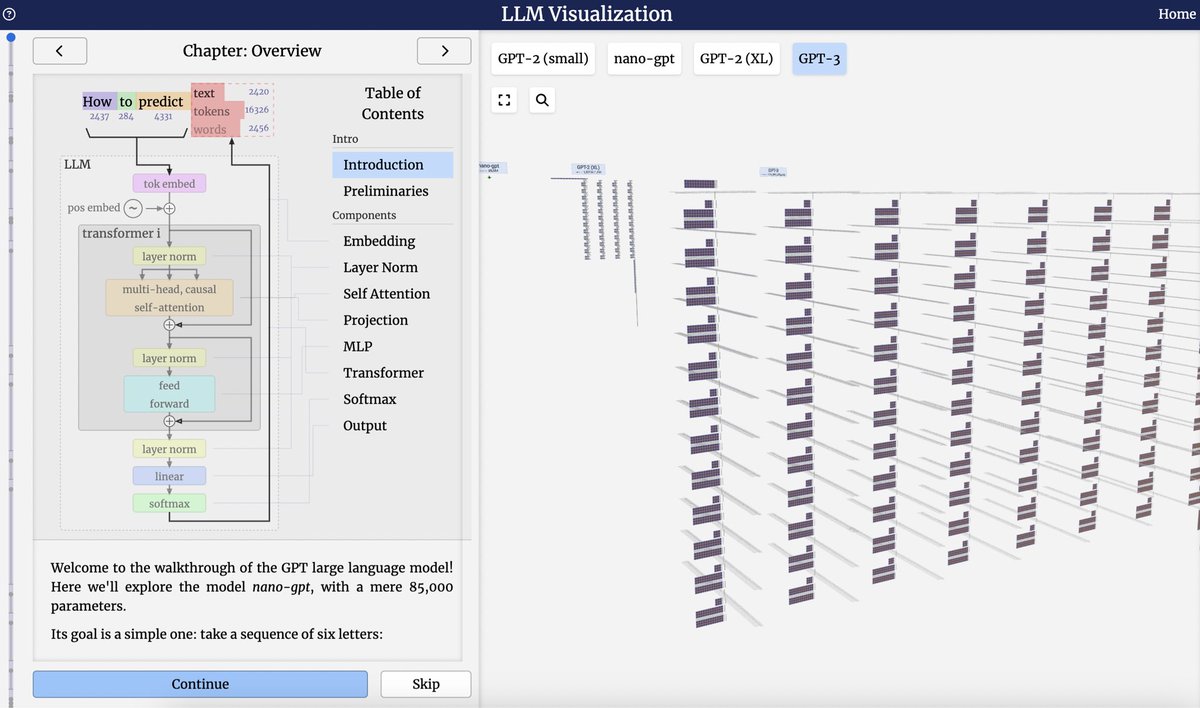Click the Continue button
This screenshot has width=1200, height=708.
[200, 684]
